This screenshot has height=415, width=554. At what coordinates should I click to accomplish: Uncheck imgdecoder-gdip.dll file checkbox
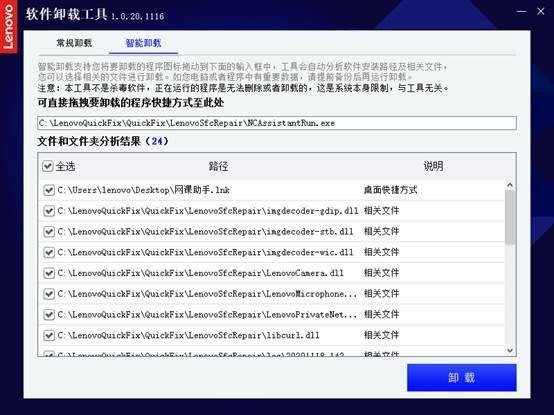point(48,211)
